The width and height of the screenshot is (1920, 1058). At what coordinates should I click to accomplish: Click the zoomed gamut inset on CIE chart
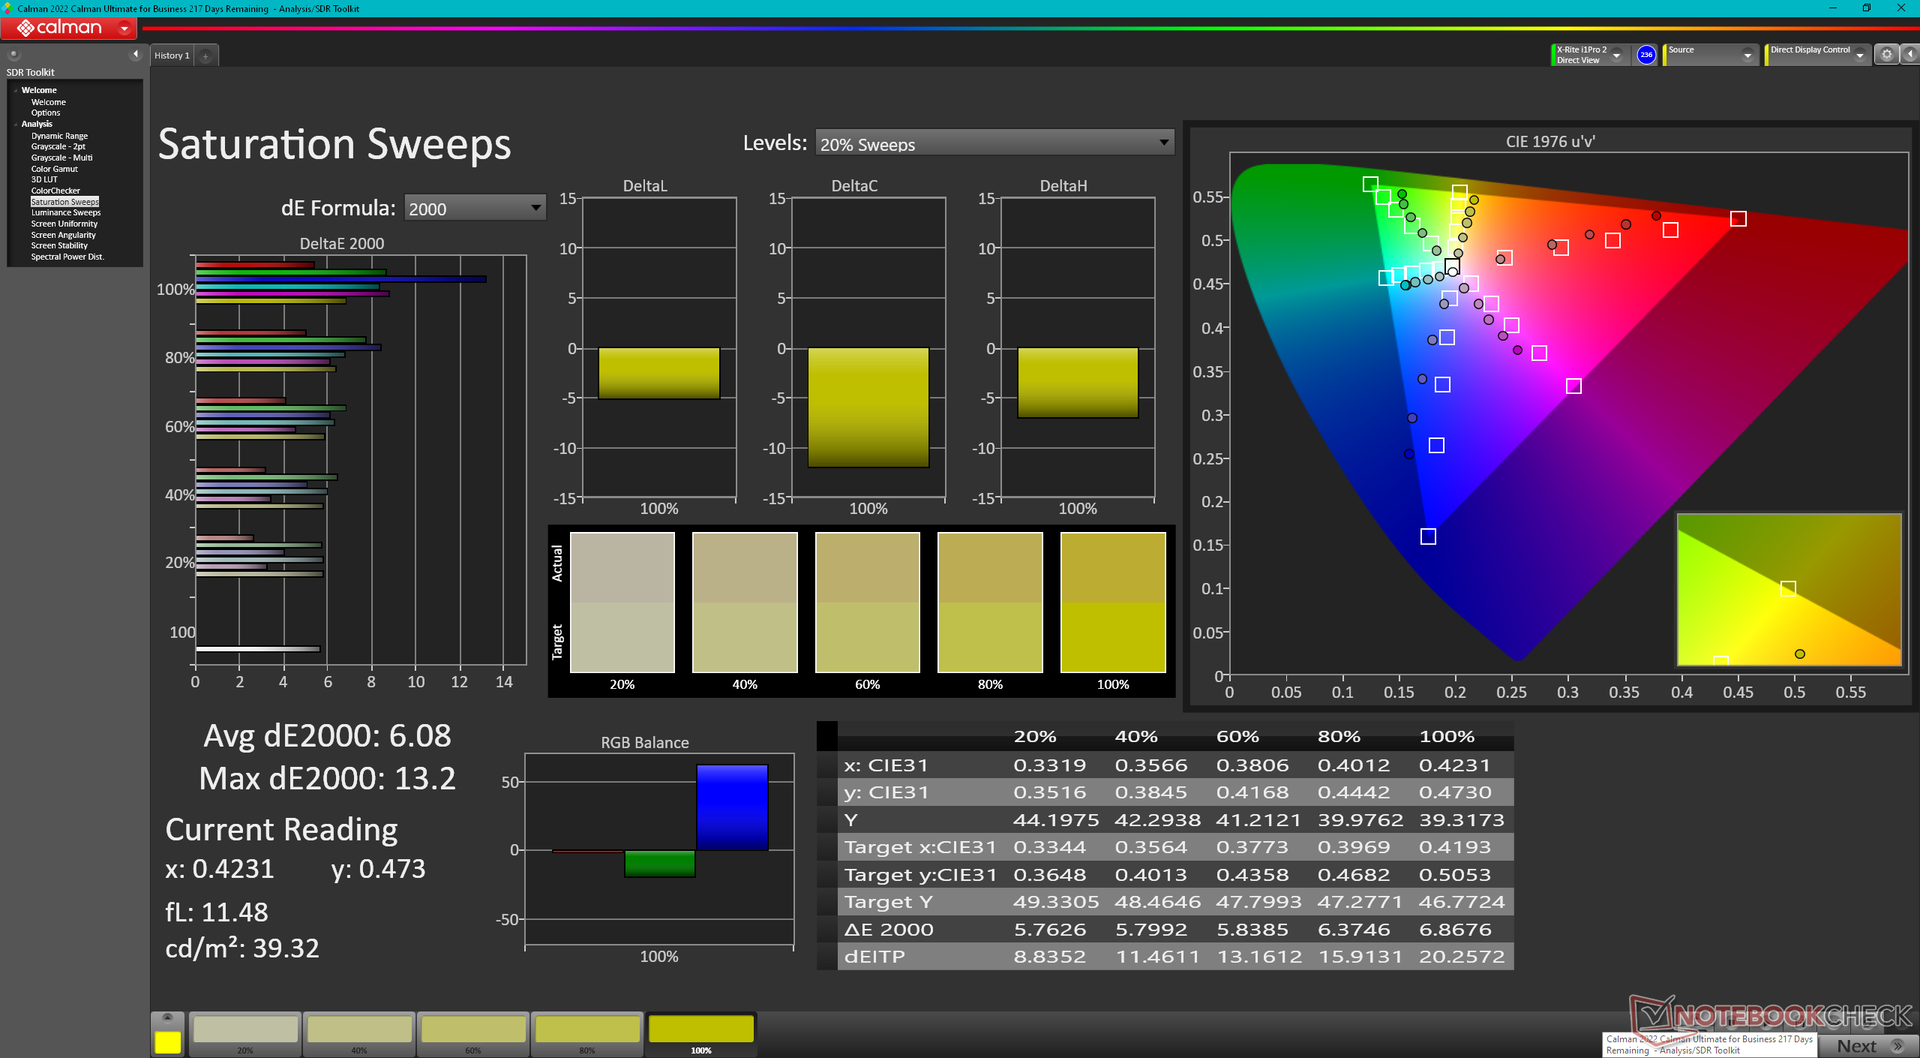[1788, 589]
